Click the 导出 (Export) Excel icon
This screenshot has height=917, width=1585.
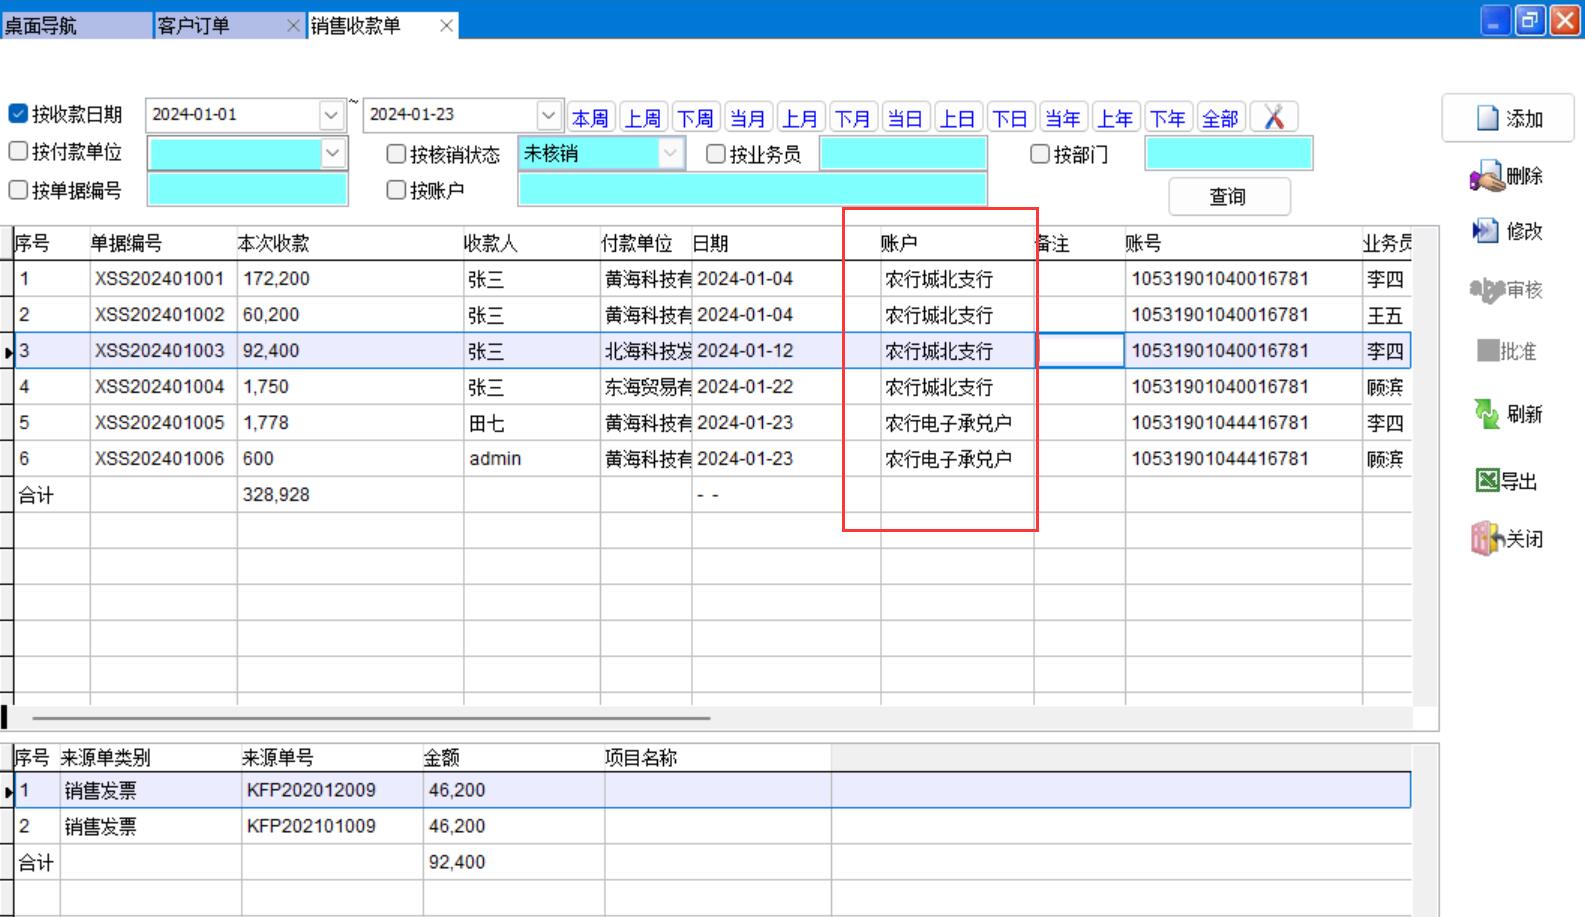tap(1487, 481)
